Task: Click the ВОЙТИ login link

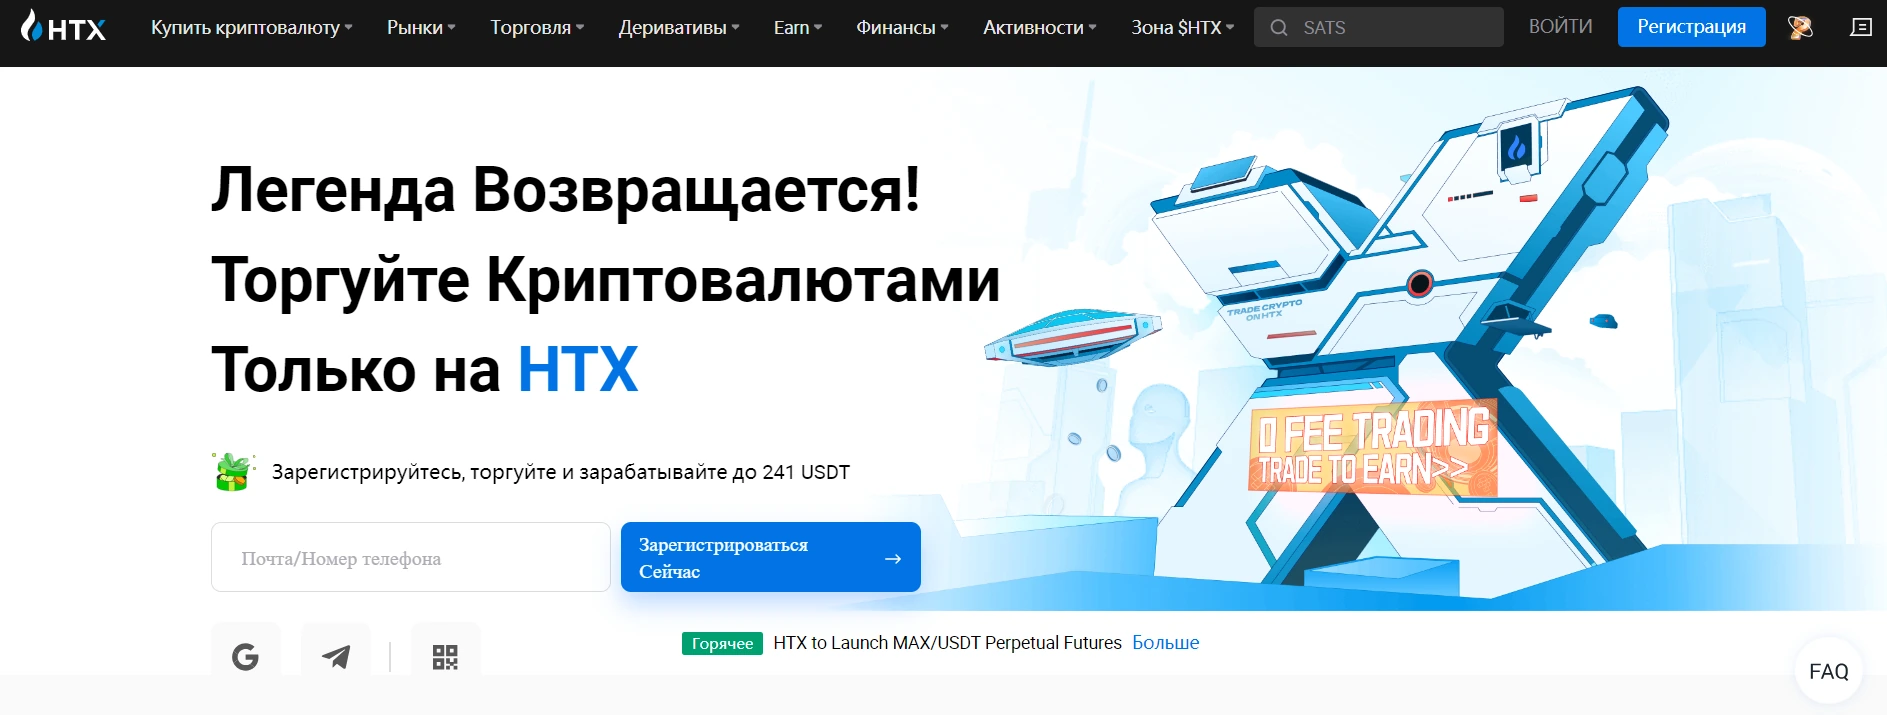Action: tap(1560, 27)
